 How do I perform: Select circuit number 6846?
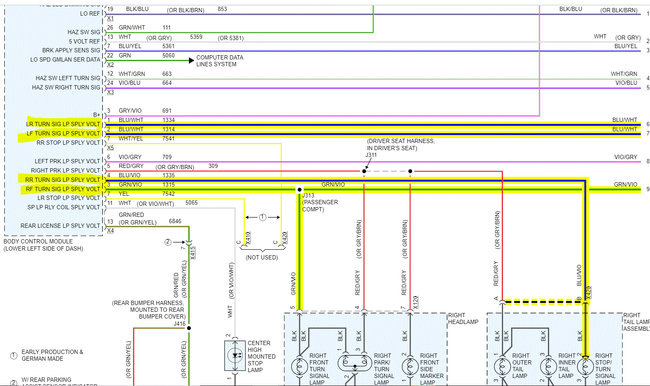tap(175, 221)
